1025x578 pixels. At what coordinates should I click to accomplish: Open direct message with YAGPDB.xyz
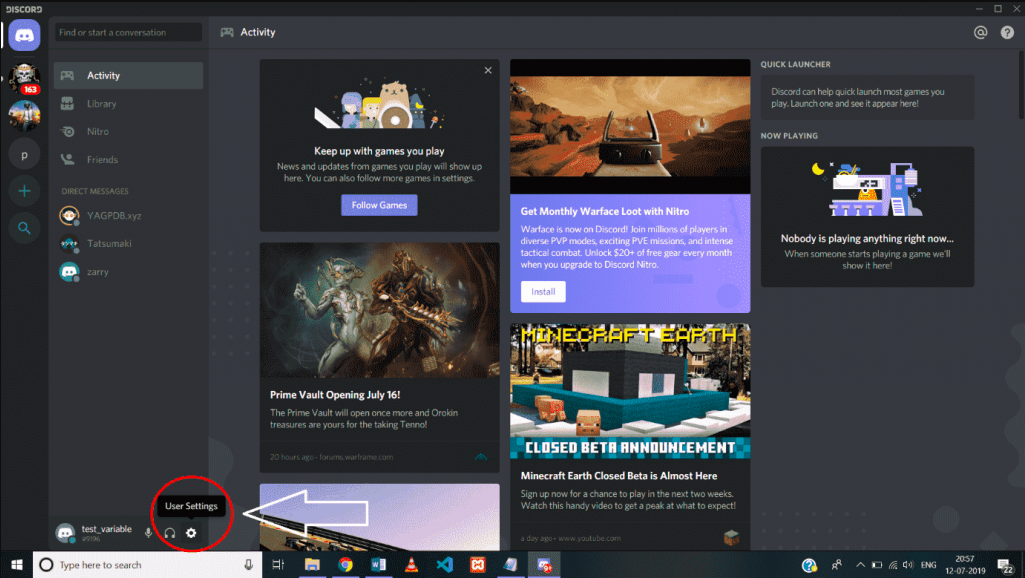[x=128, y=215]
